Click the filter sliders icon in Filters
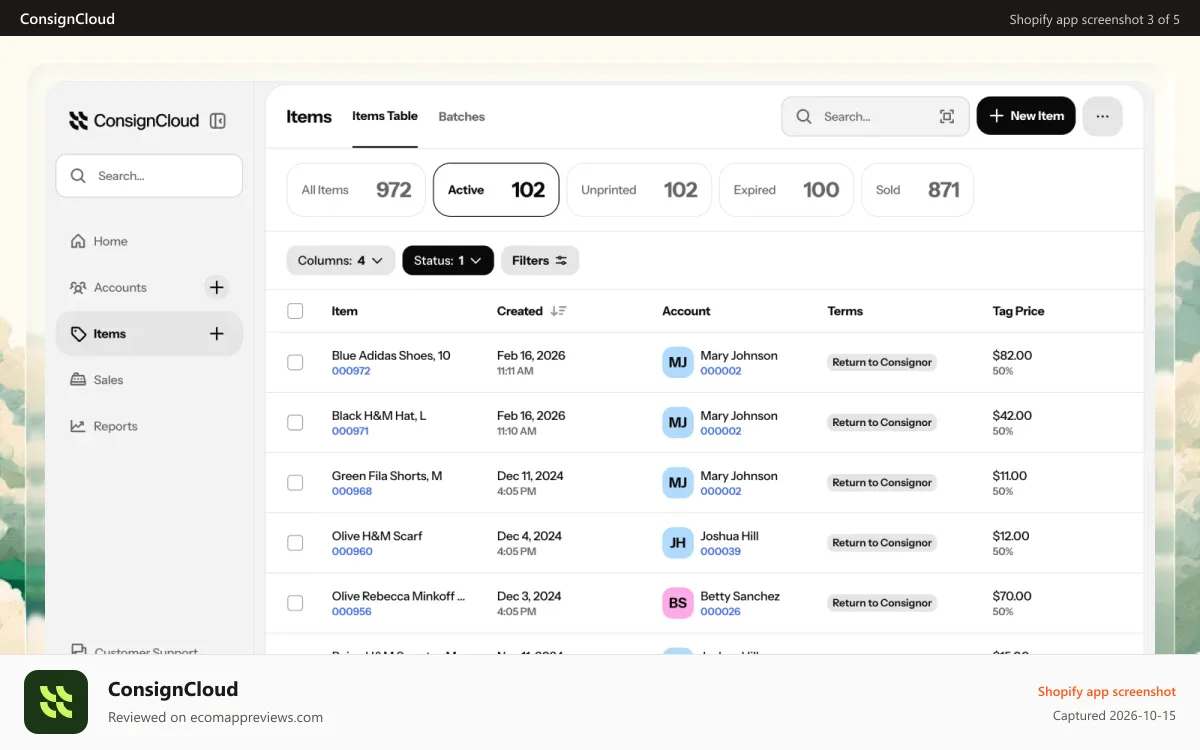The width and height of the screenshot is (1200, 750). pos(561,260)
